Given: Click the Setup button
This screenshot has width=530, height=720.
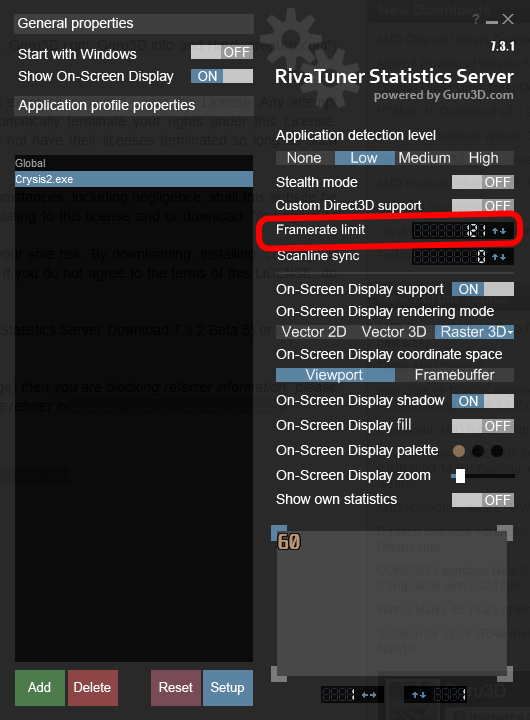Looking at the screenshot, I should point(227,687).
